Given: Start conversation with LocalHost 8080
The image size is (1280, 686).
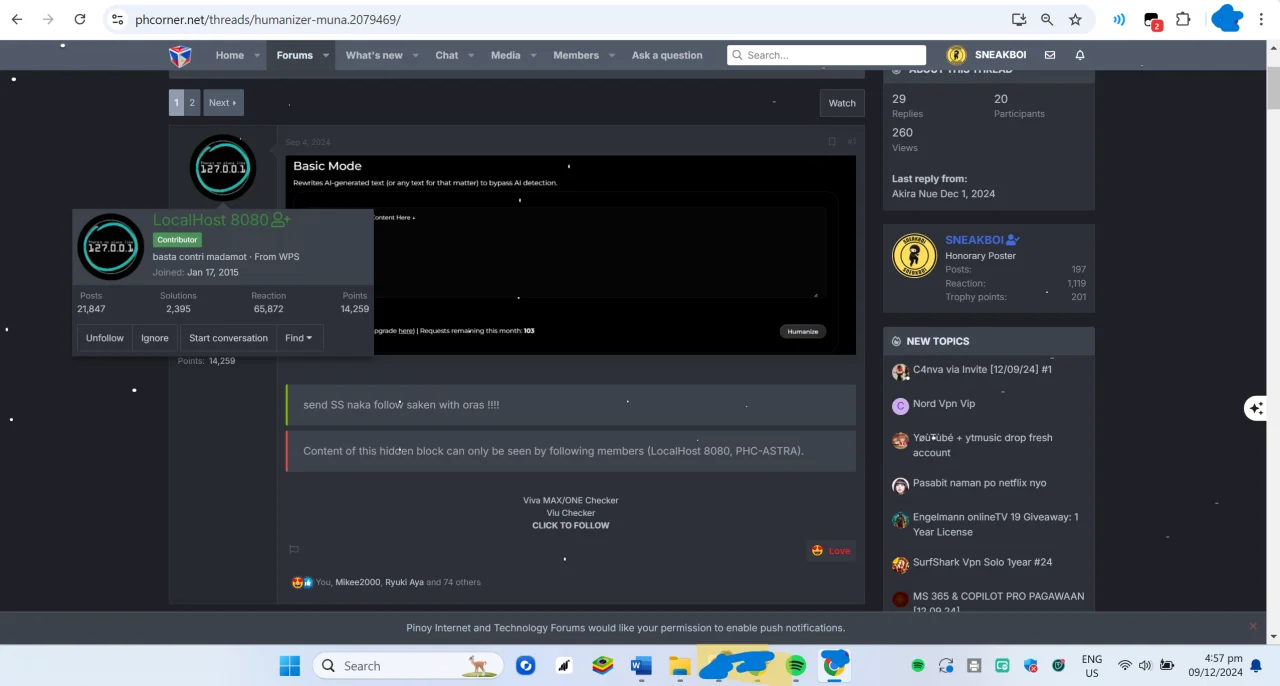Looking at the screenshot, I should pyautogui.click(x=228, y=338).
